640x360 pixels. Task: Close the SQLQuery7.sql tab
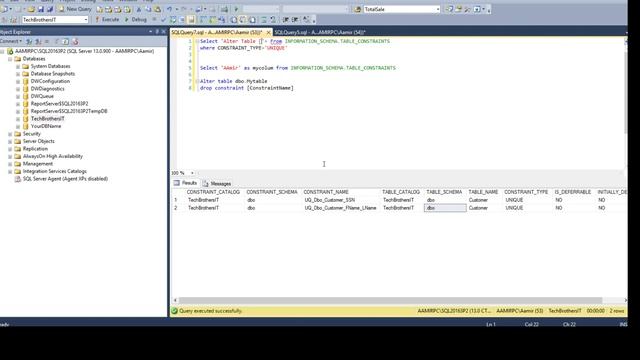click(268, 32)
